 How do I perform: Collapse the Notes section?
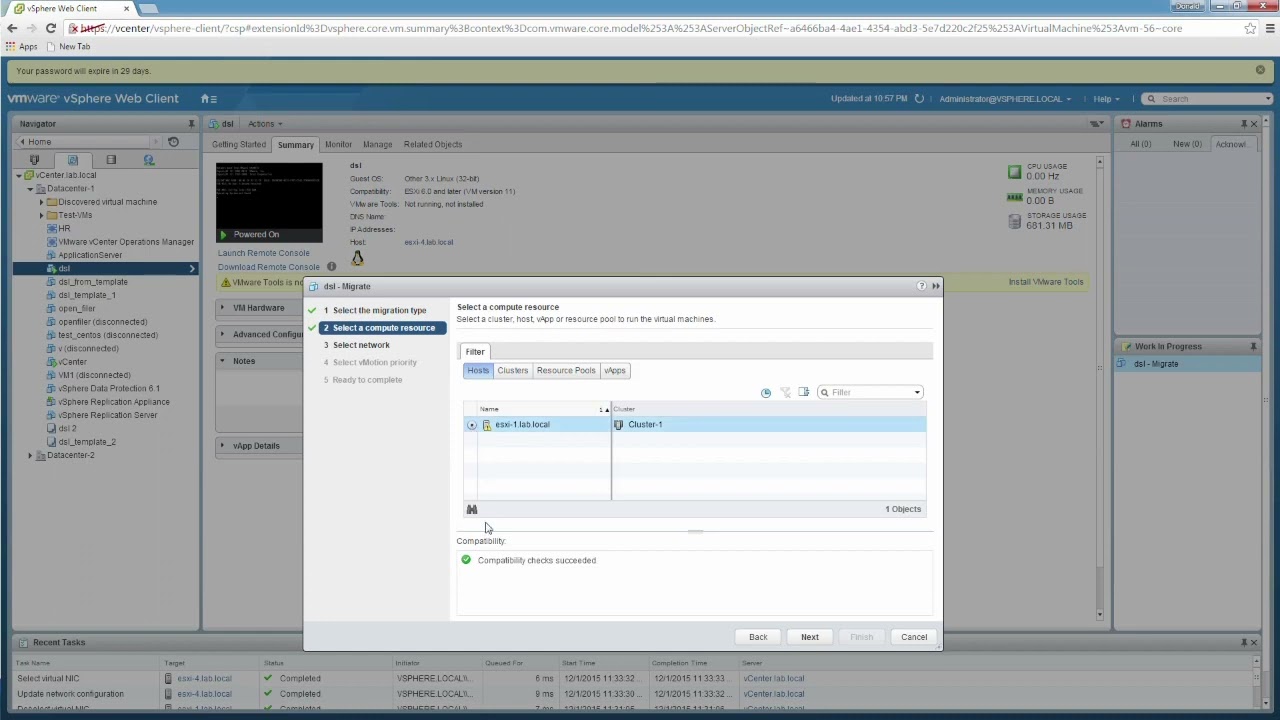(x=223, y=361)
